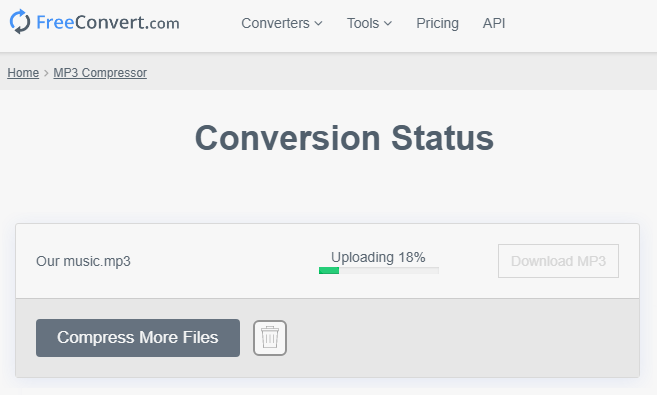This screenshot has height=395, width=657.
Task: Open the Converters dropdown menu
Action: tap(282, 23)
